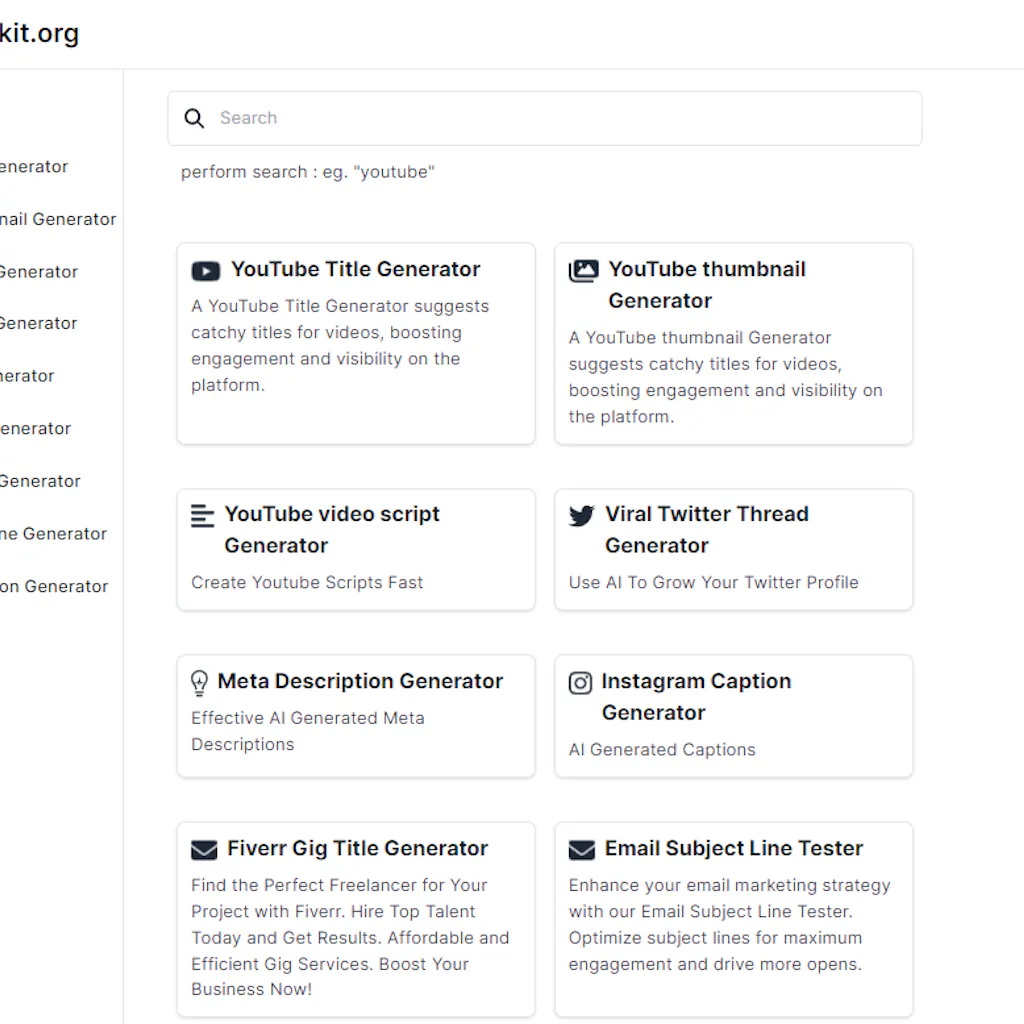This screenshot has height=1024, width=1024.
Task: Select the thumbnail Generator entry in the sidebar
Action: pyautogui.click(x=58, y=219)
